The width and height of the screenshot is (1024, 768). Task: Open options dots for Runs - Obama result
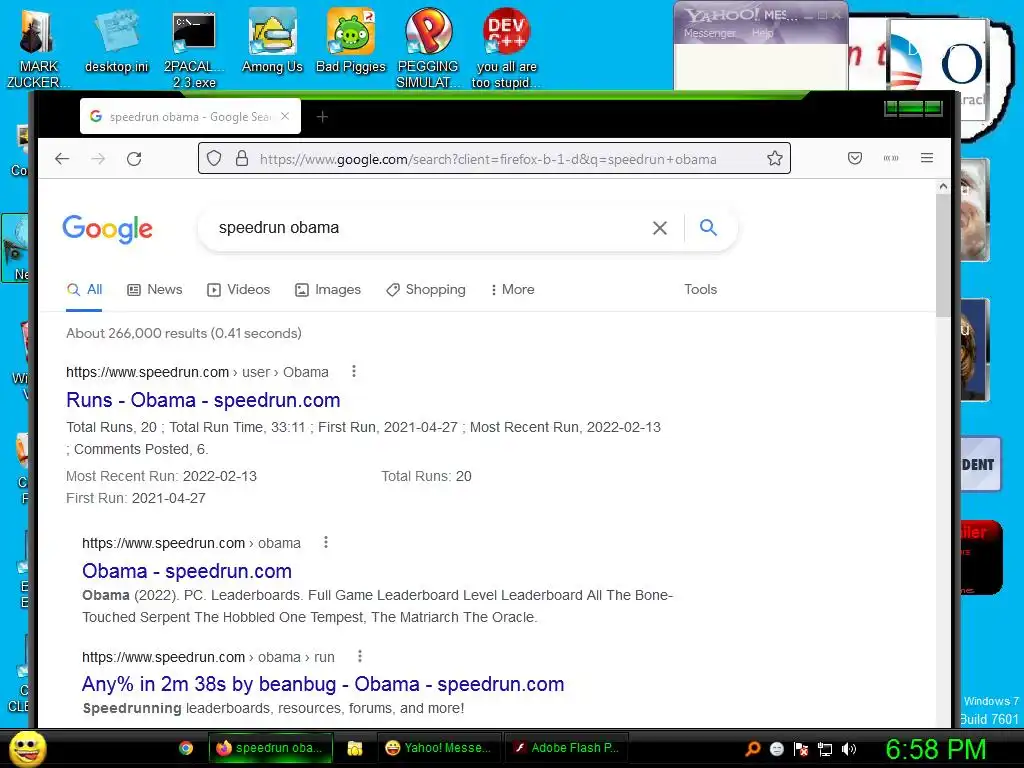[x=354, y=371]
